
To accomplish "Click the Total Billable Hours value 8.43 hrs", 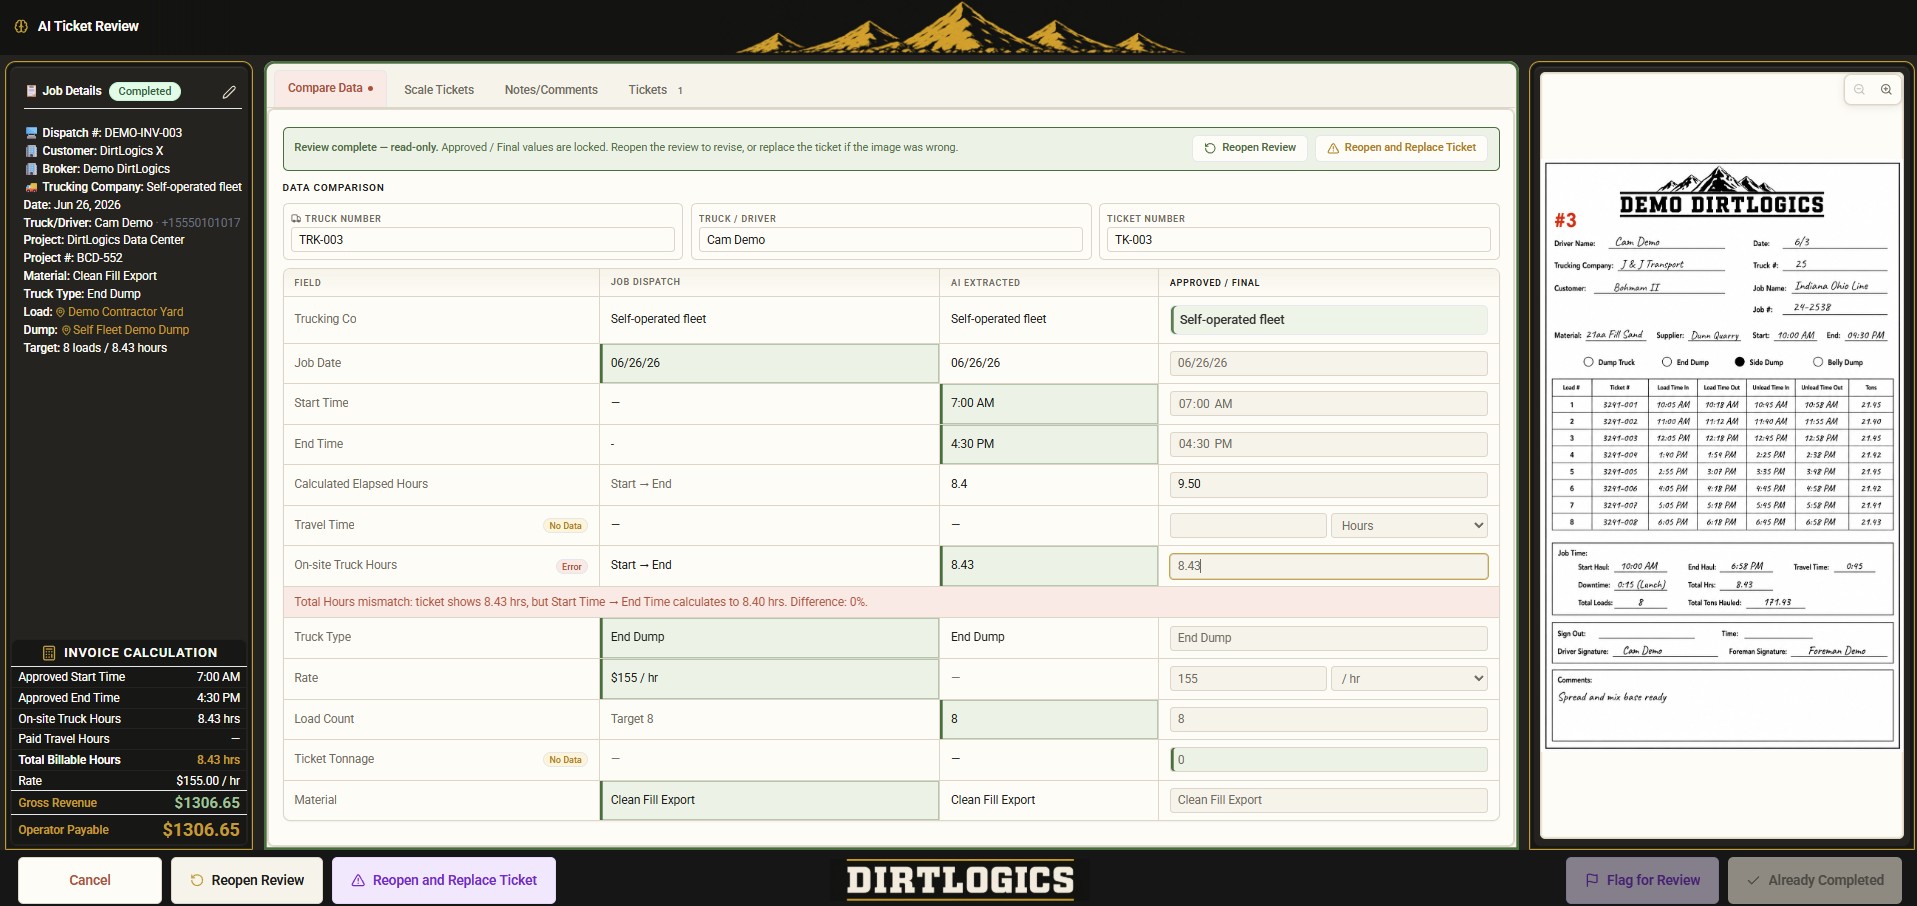I will [218, 760].
